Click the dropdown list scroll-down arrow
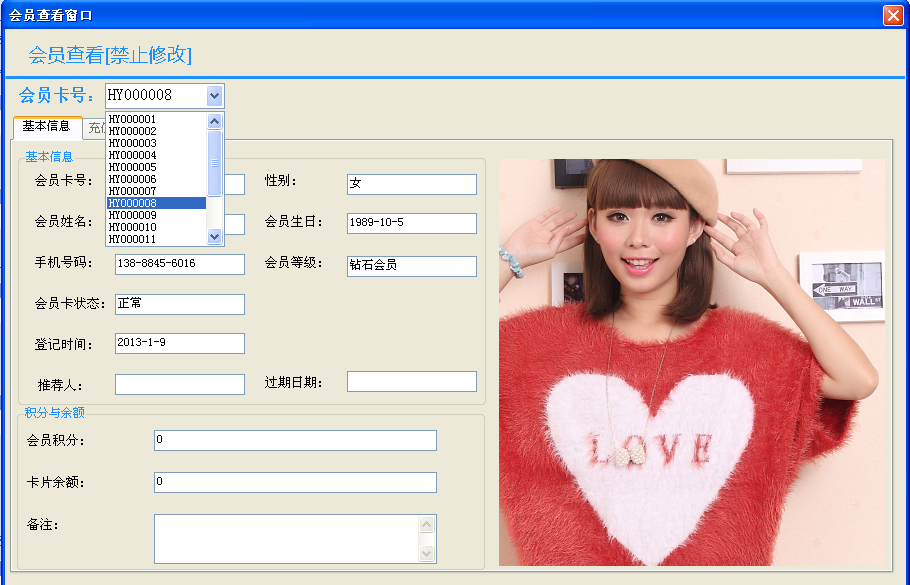 point(214,237)
